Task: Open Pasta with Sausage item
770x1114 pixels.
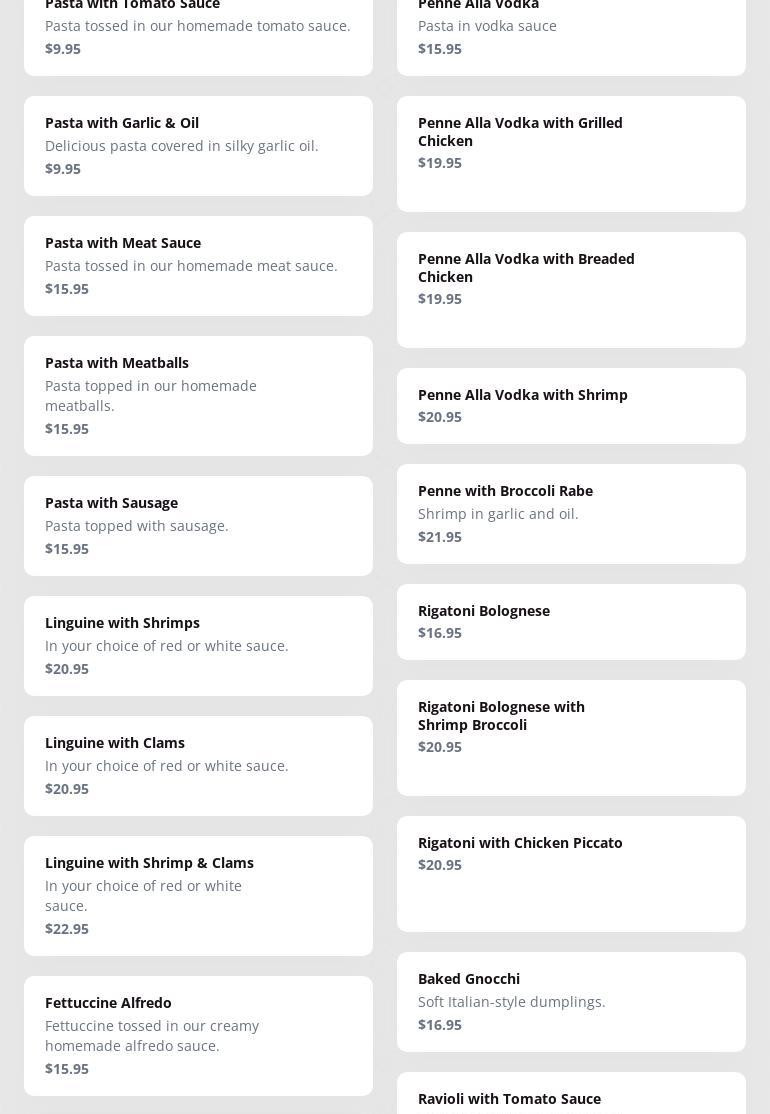Action: tap(198, 526)
